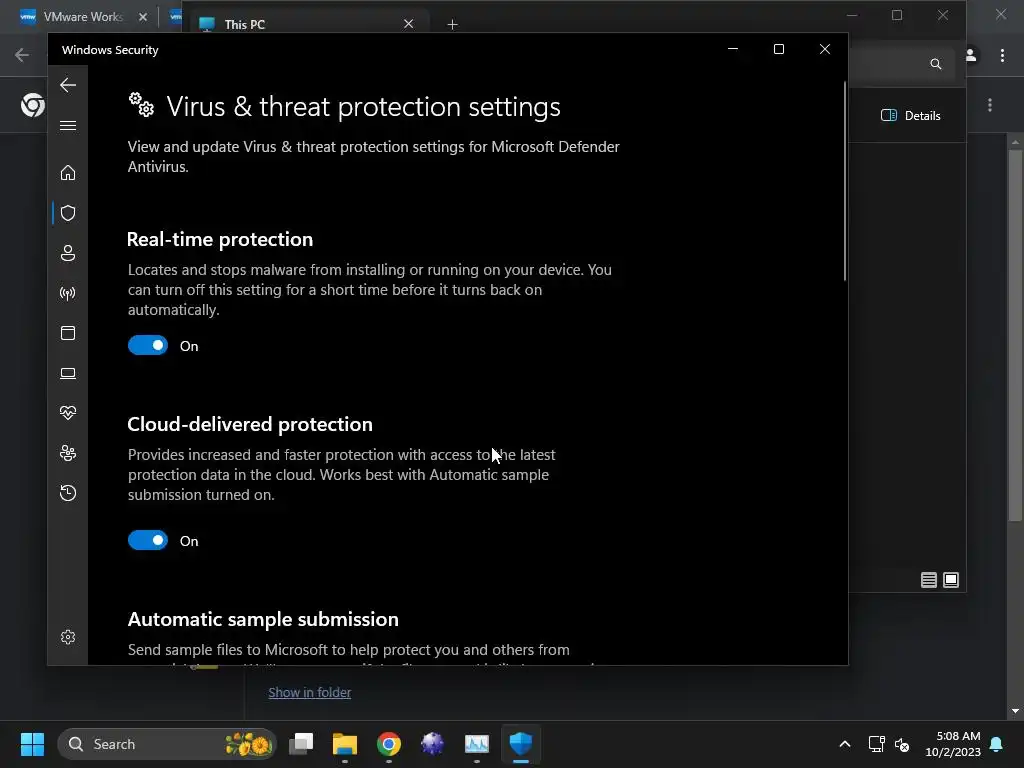Open Virus & threat protection shield icon
This screenshot has width=1024, height=768.
68,213
